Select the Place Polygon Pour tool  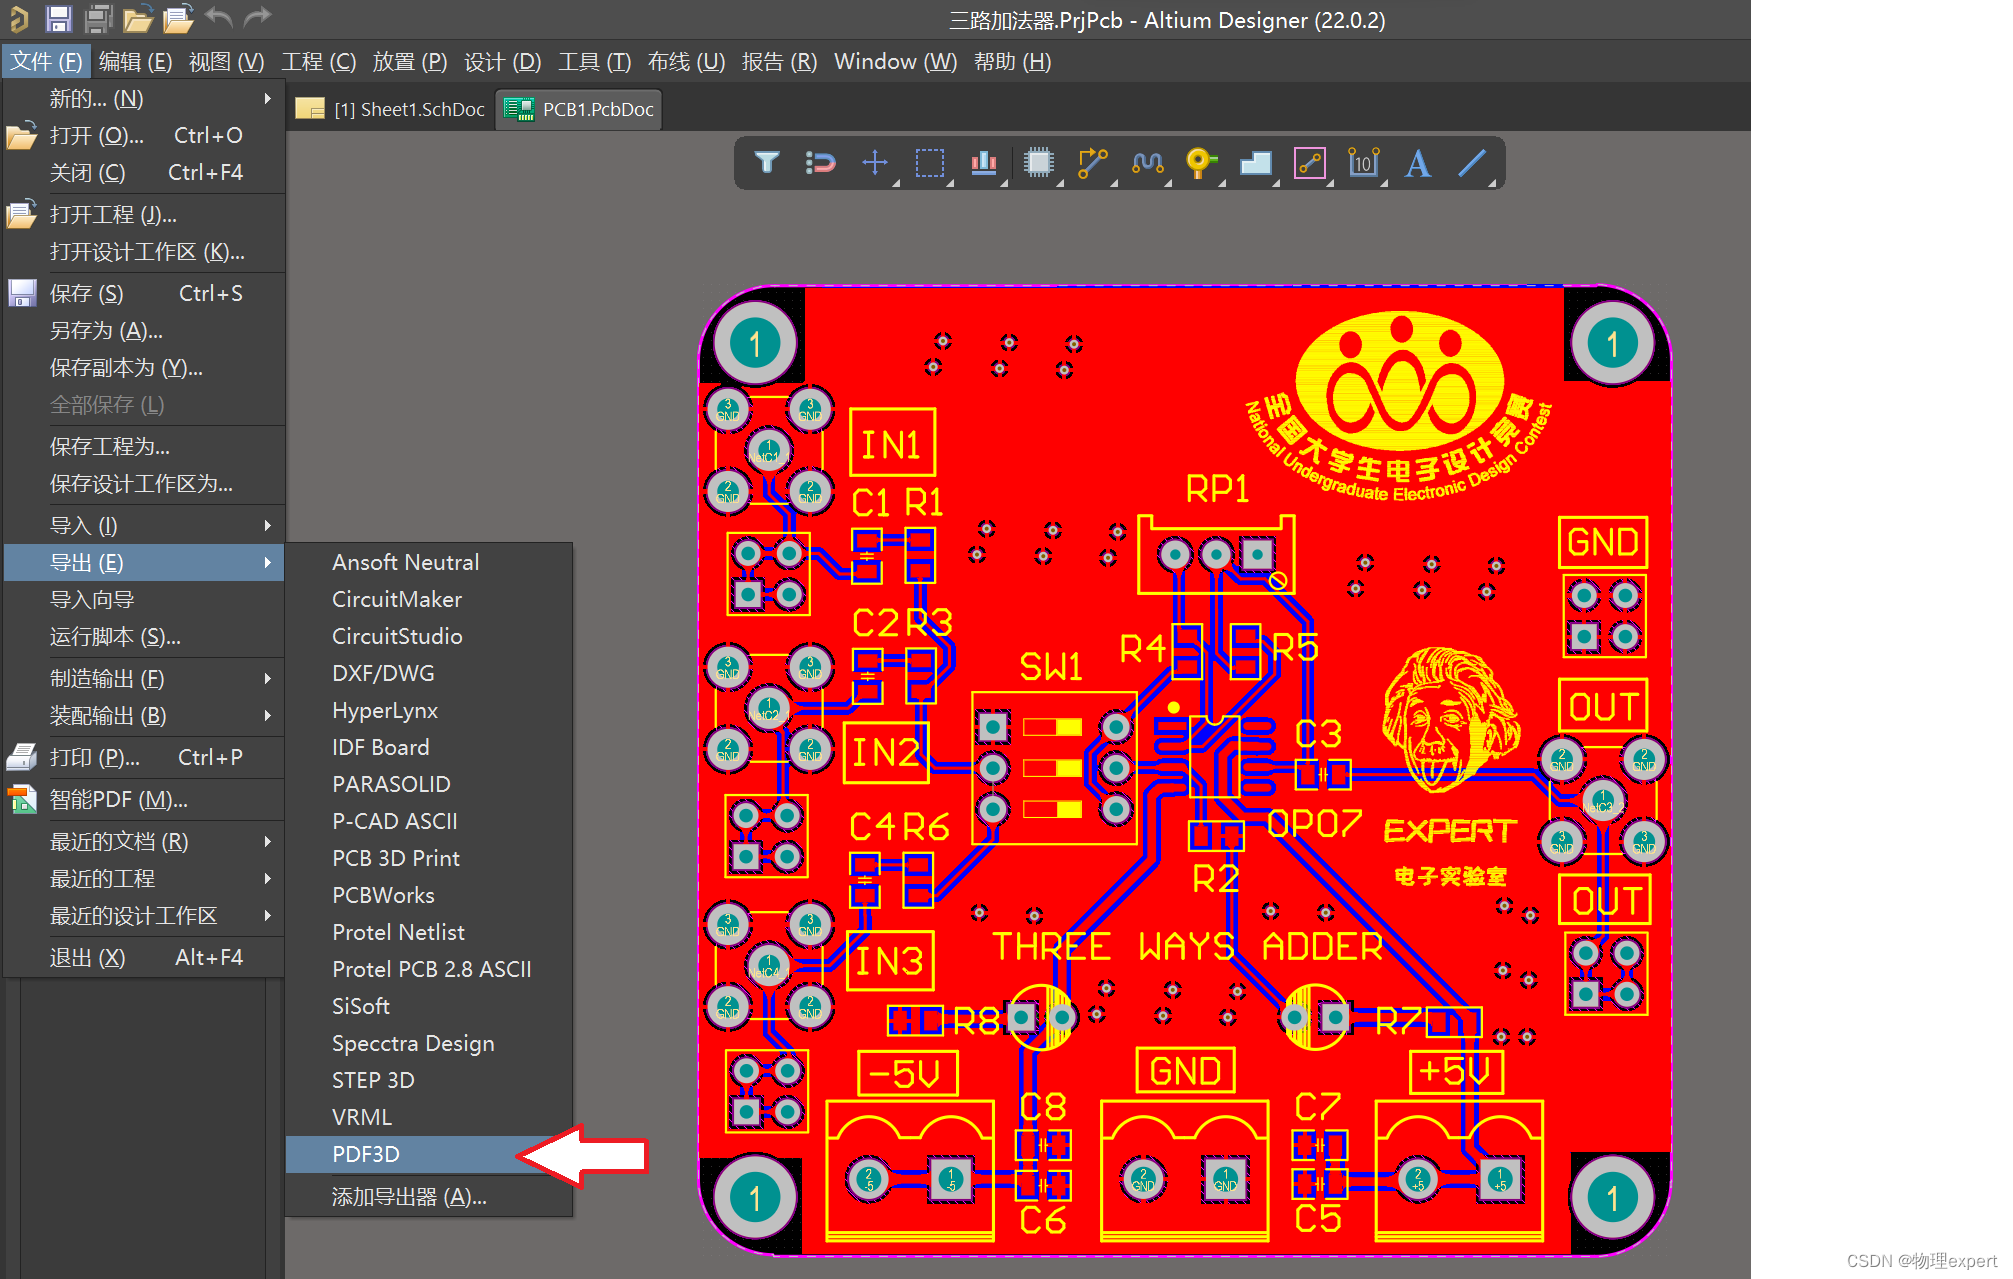1255,163
